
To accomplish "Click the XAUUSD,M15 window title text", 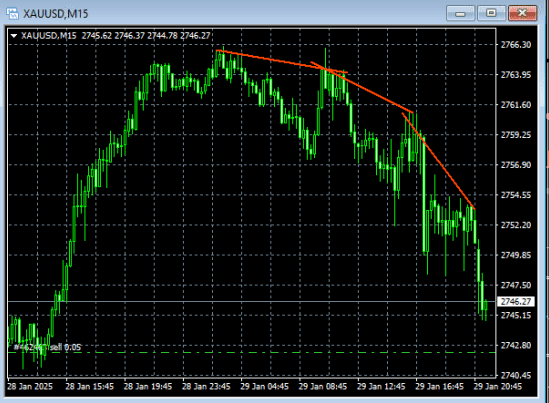I will click(56, 14).
